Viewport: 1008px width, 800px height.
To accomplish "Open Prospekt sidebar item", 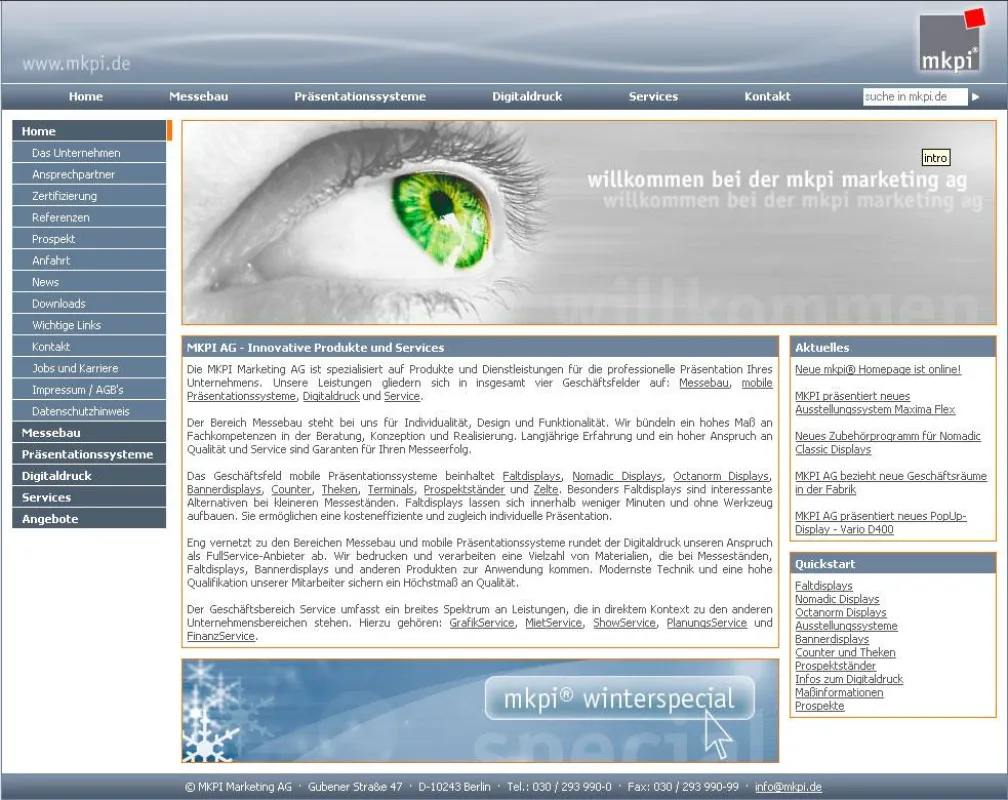I will (x=89, y=239).
